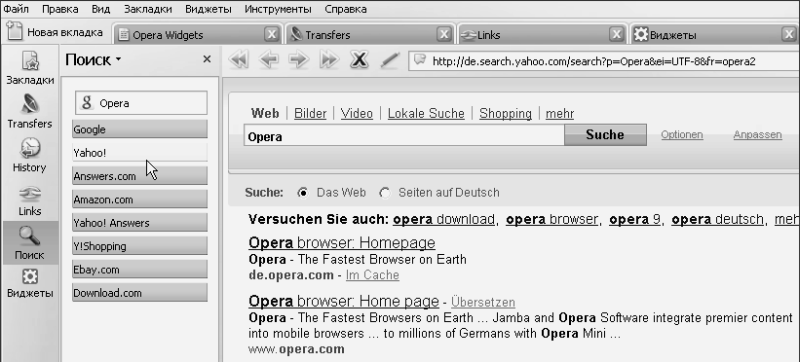
Task: Select the Das Web radio button
Action: 303,193
